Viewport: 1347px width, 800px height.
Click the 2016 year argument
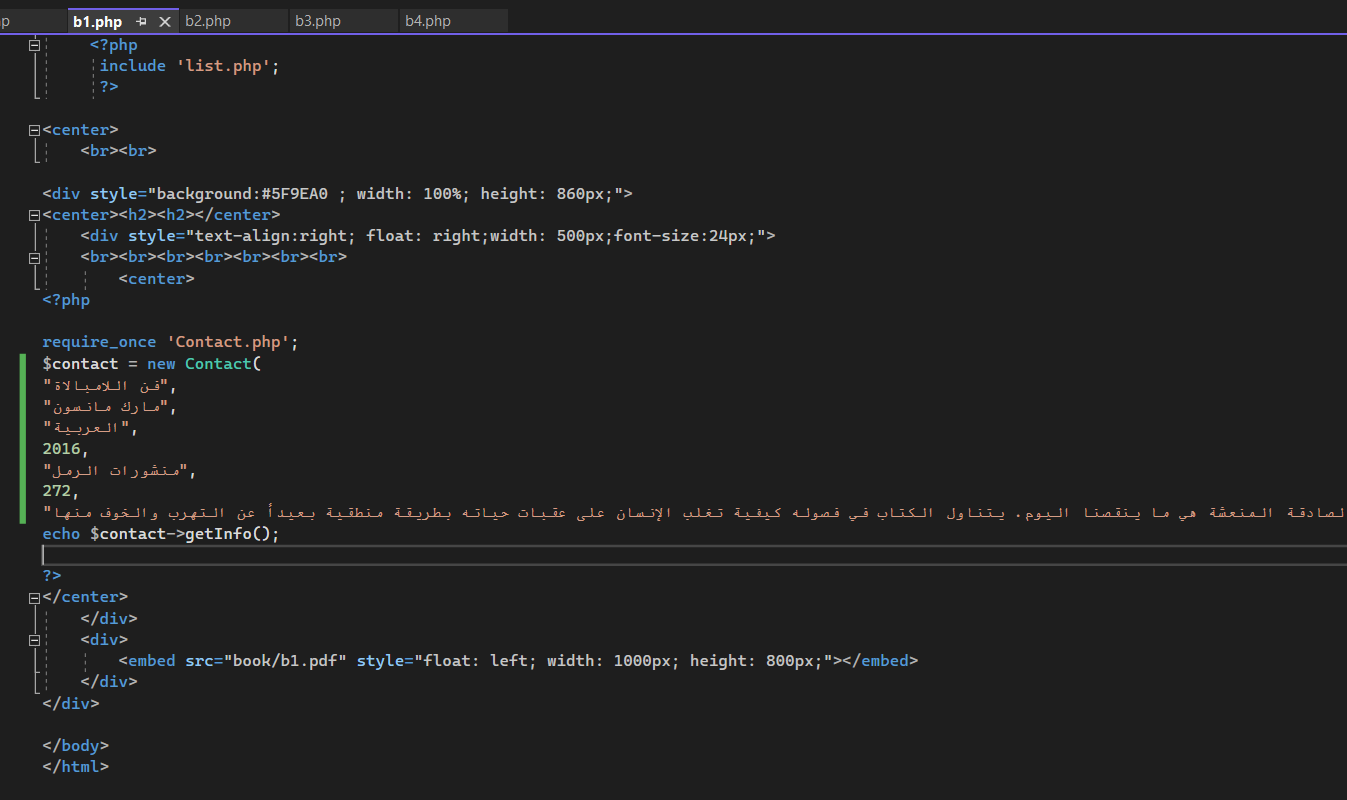click(x=64, y=449)
